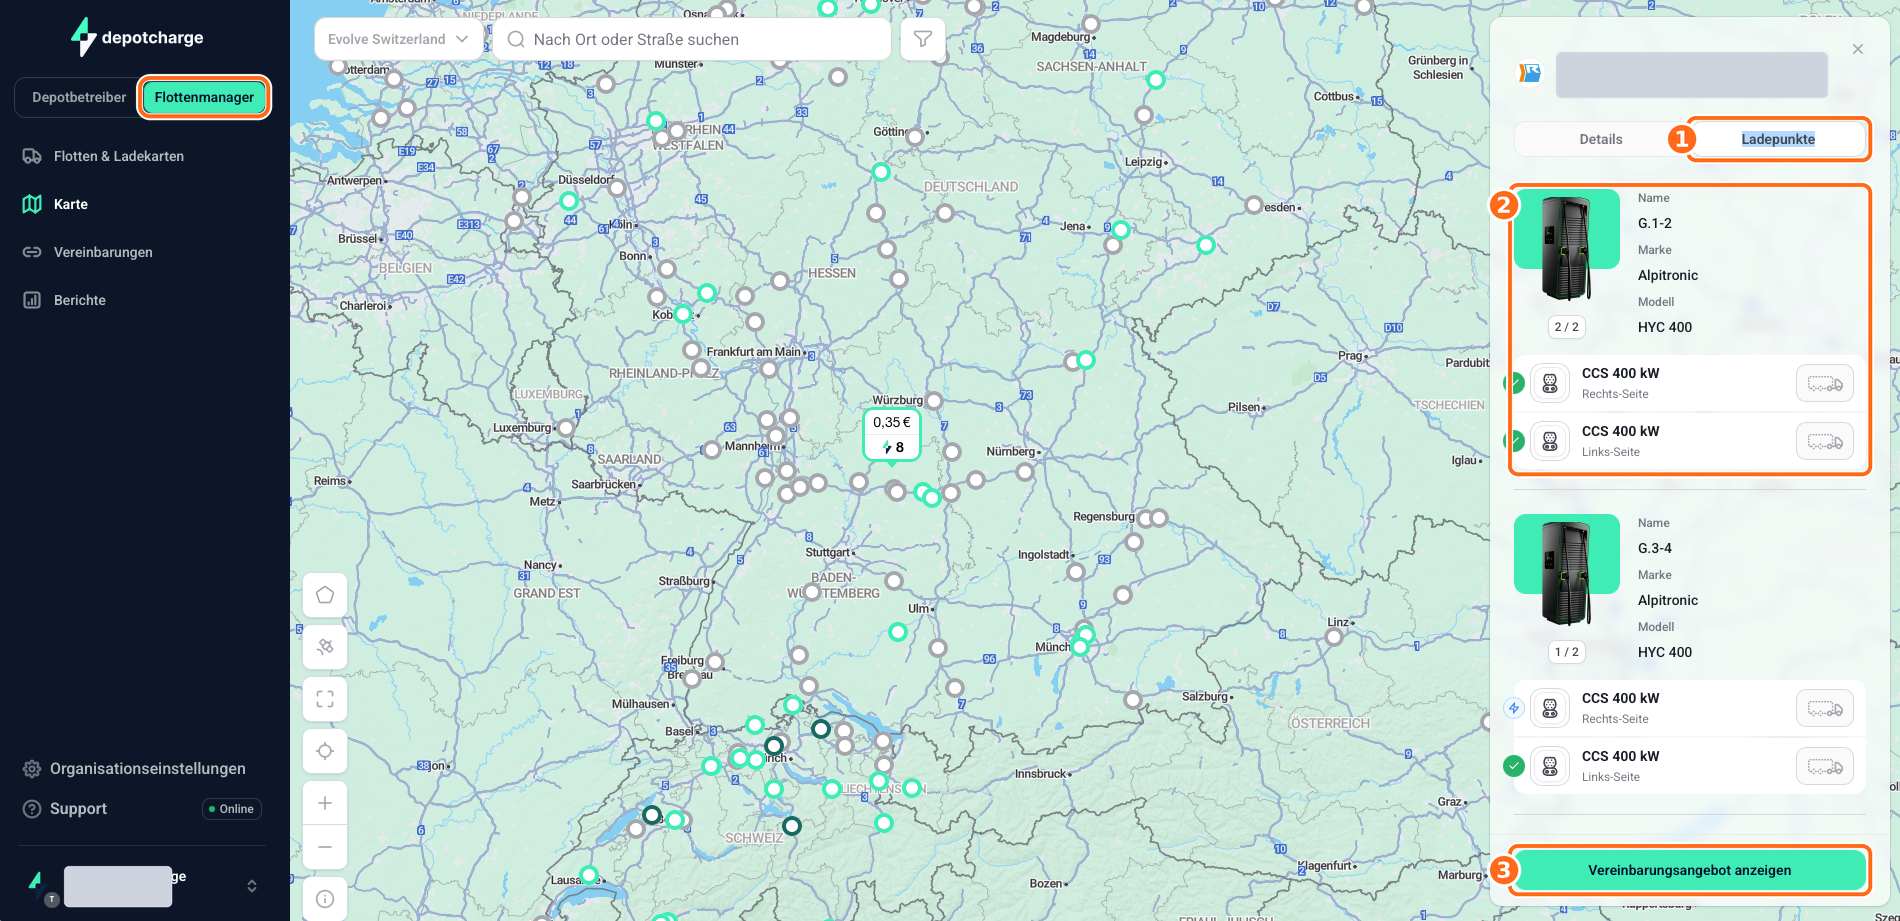
Task: Open the 0,35 € station marker popup
Action: pos(892,435)
